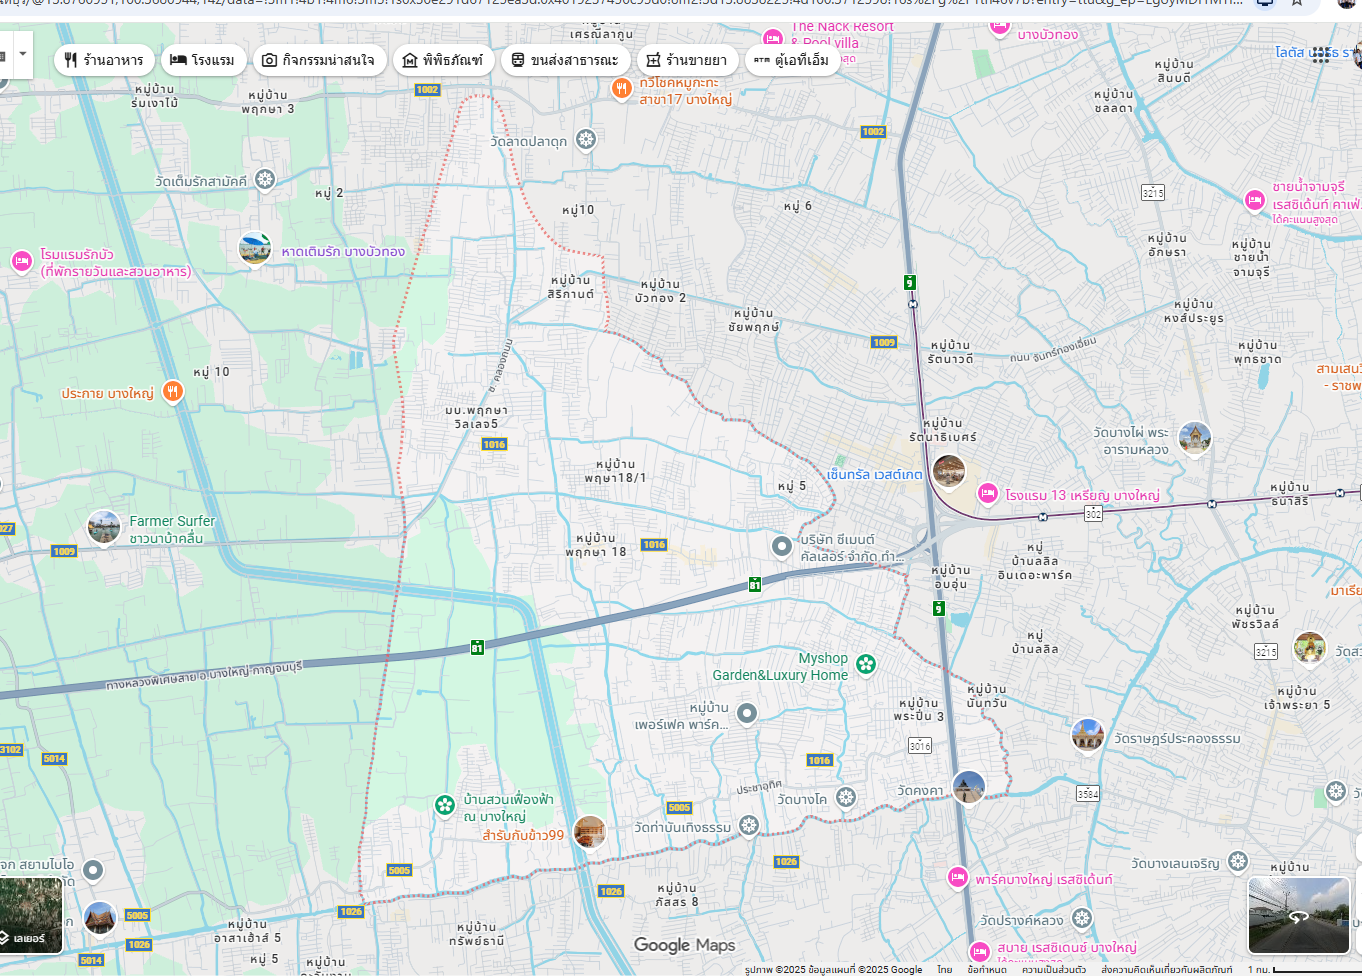This screenshot has height=976, width=1362.
Task: Expand the dropdown arrow at top-left panel
Action: click(x=23, y=55)
